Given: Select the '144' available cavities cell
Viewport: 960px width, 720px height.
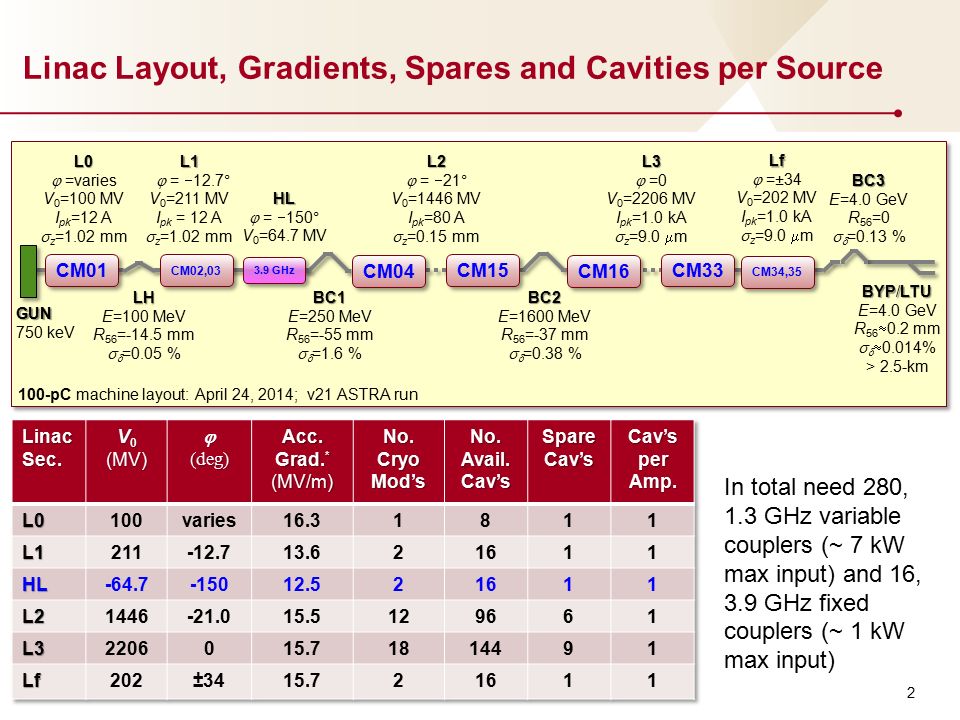Looking at the screenshot, I should (486, 648).
